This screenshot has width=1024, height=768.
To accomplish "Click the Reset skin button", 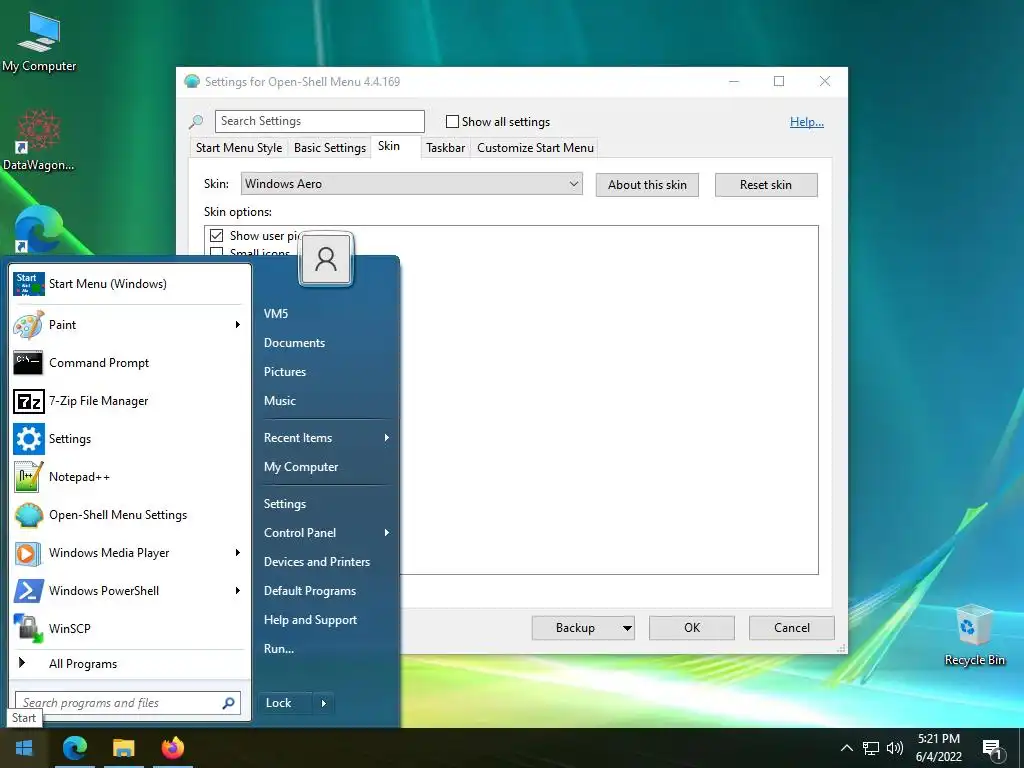I will pyautogui.click(x=766, y=185).
